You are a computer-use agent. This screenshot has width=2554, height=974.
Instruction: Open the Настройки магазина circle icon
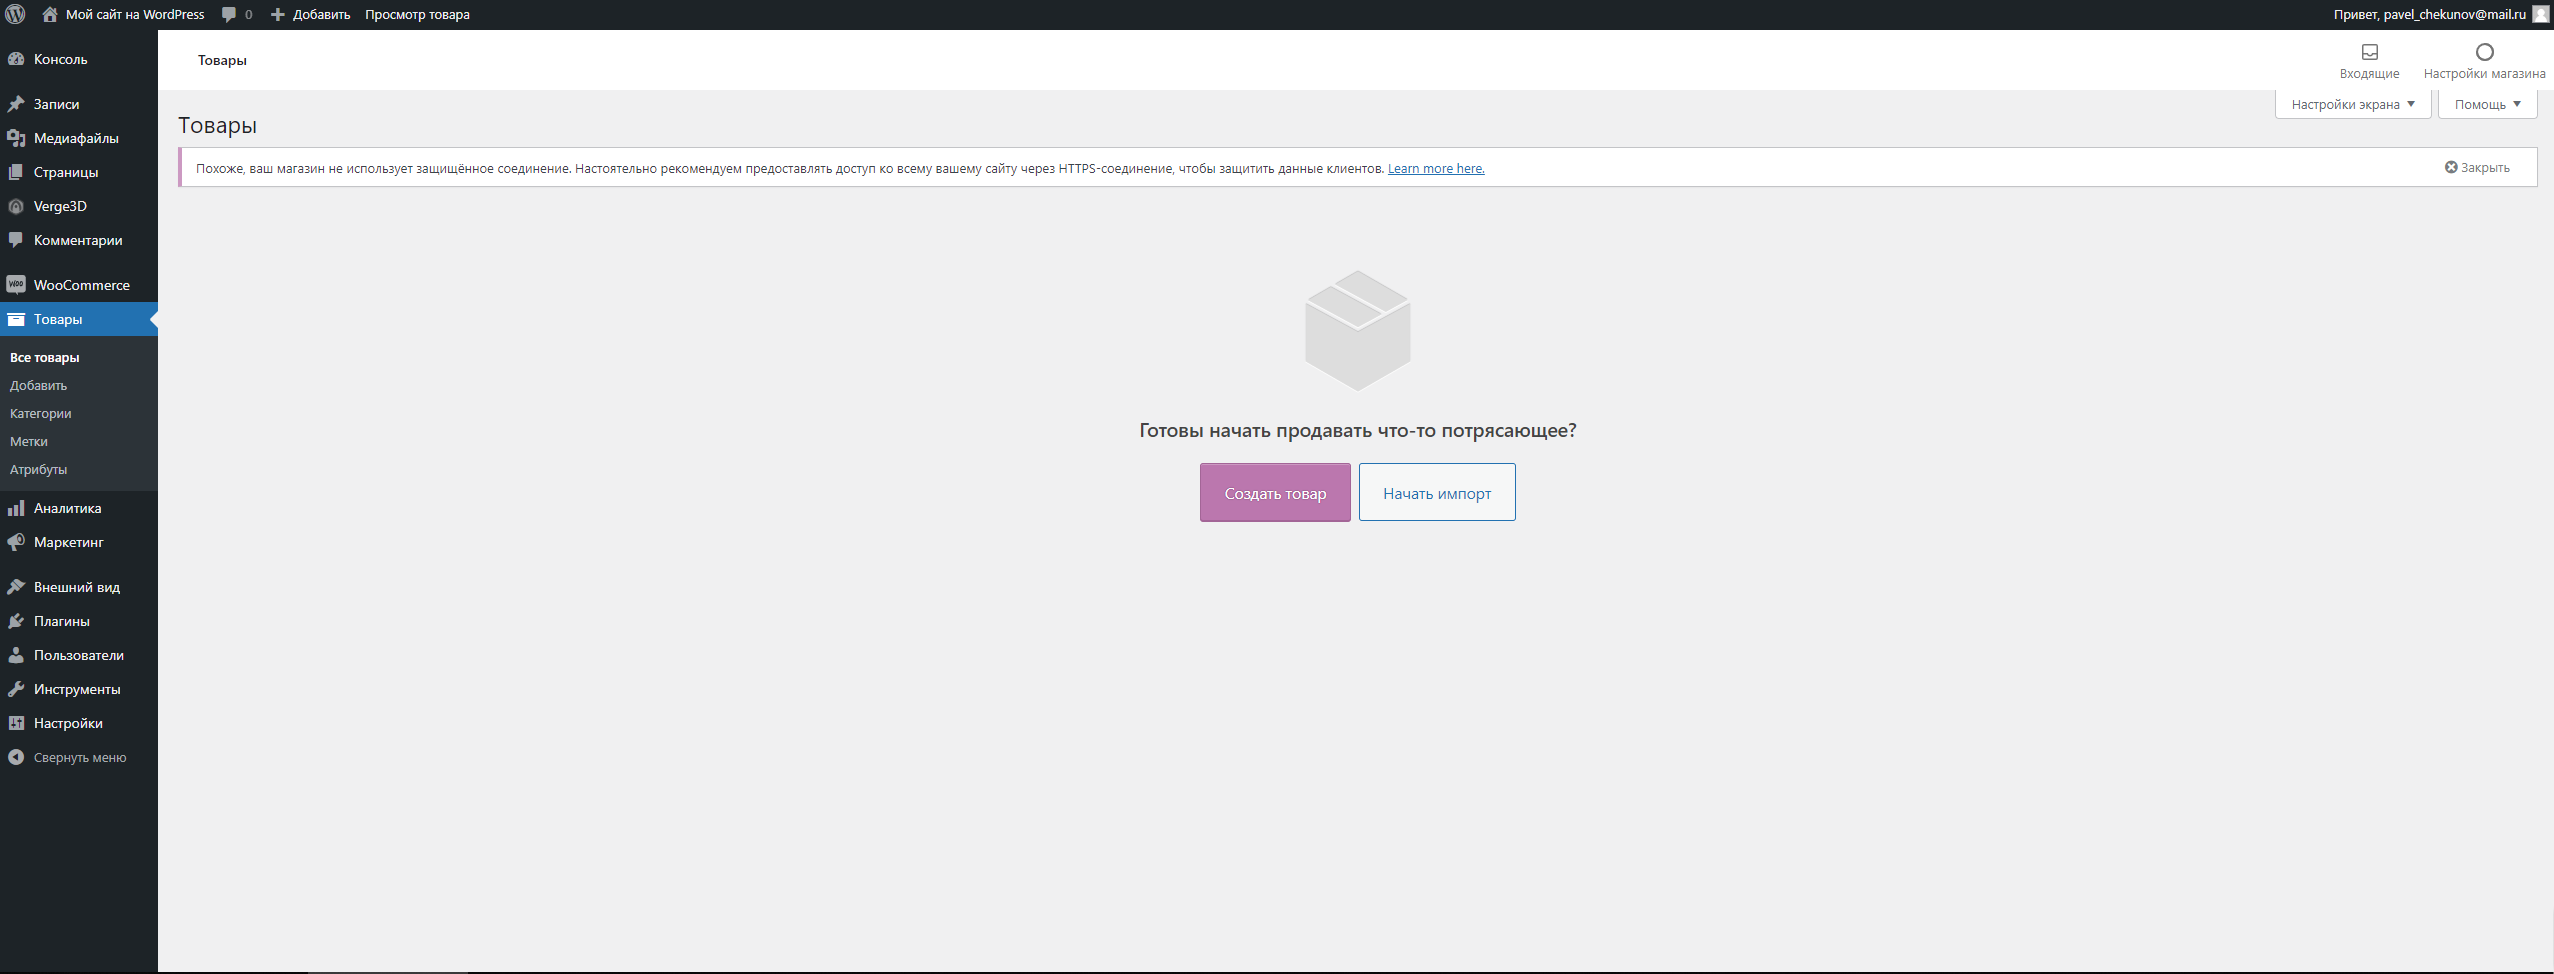pos(2484,52)
